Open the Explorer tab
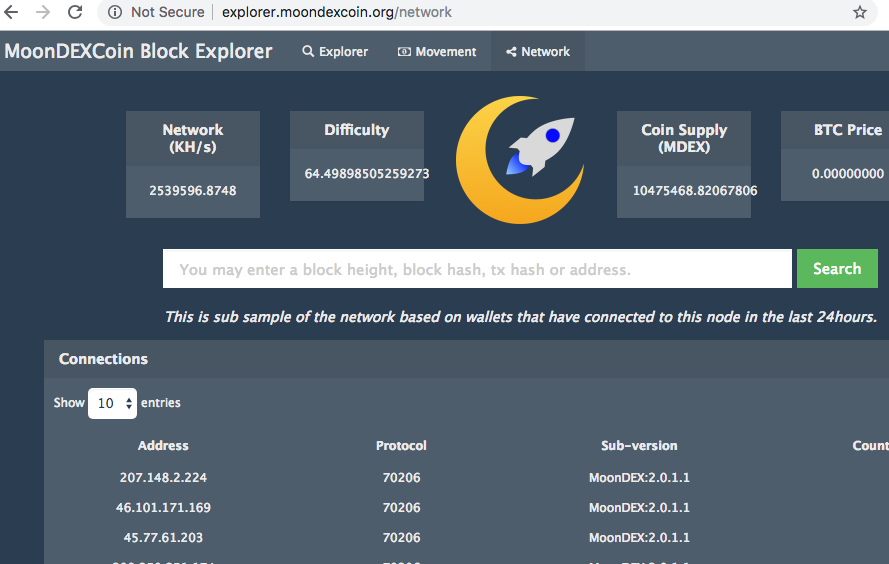 [x=335, y=52]
